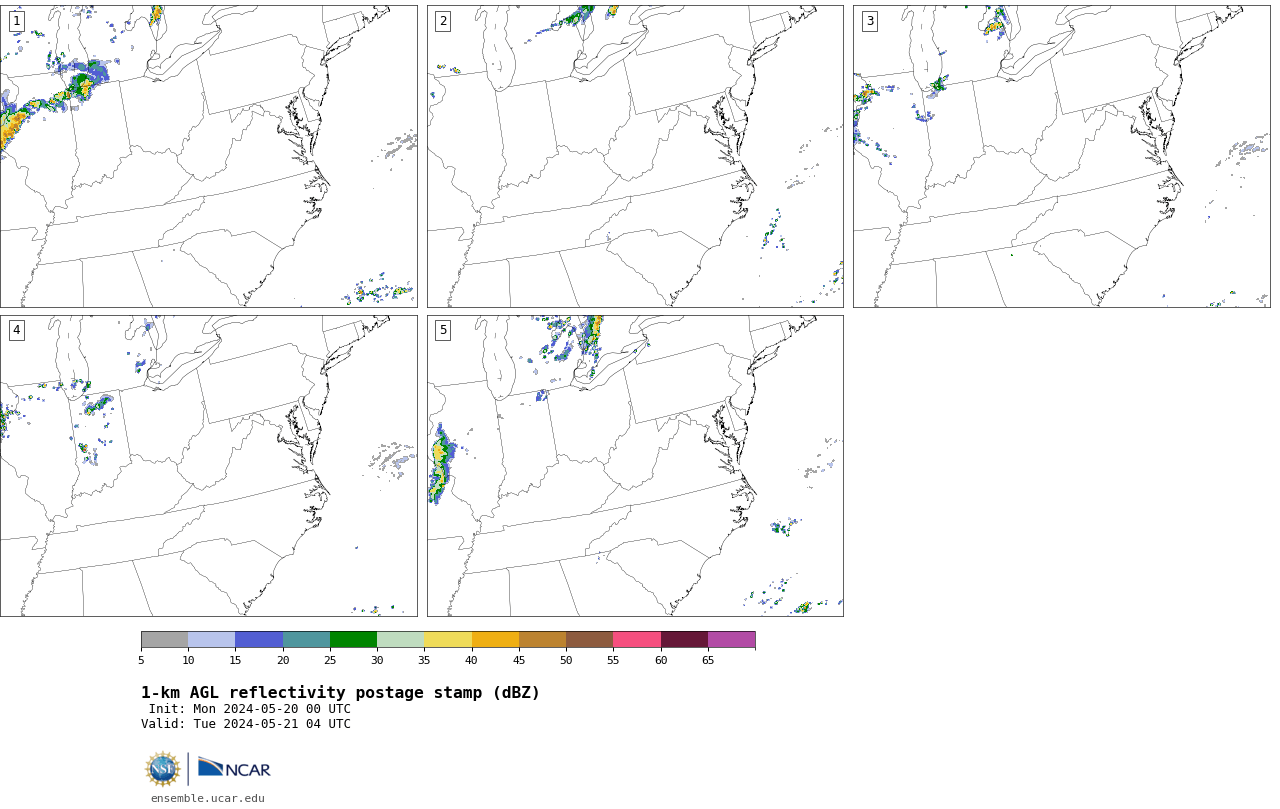The height and width of the screenshot is (809, 1280).
Task: Click the 'Init: Mon 2024-05-20 00 UTC' text
Action: [250, 709]
